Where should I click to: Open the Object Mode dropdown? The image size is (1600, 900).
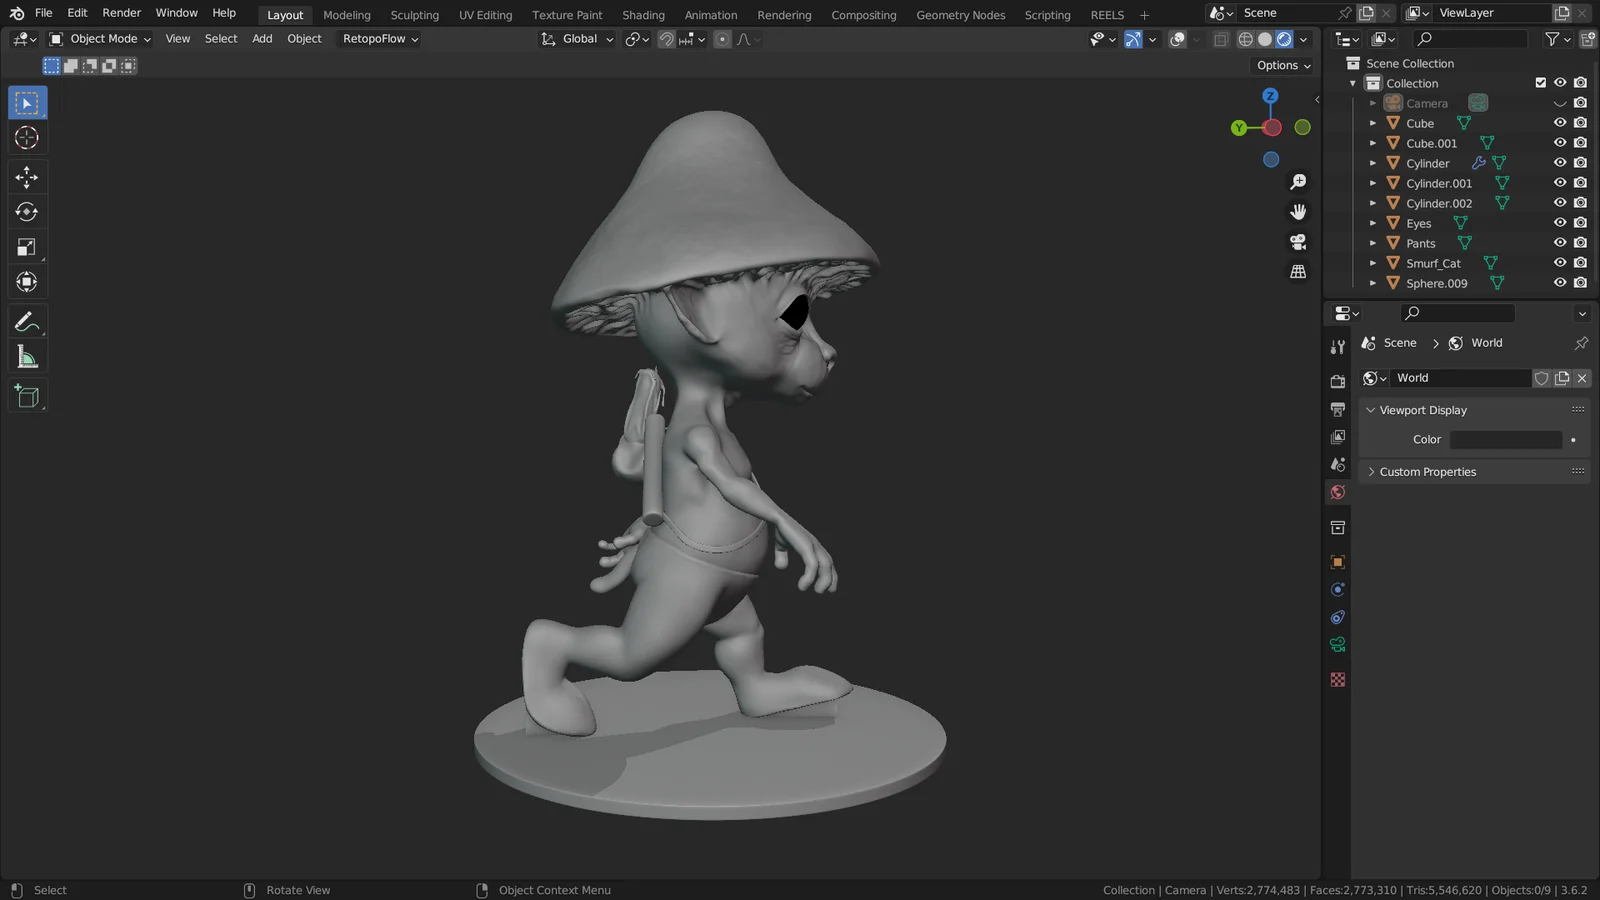(99, 38)
